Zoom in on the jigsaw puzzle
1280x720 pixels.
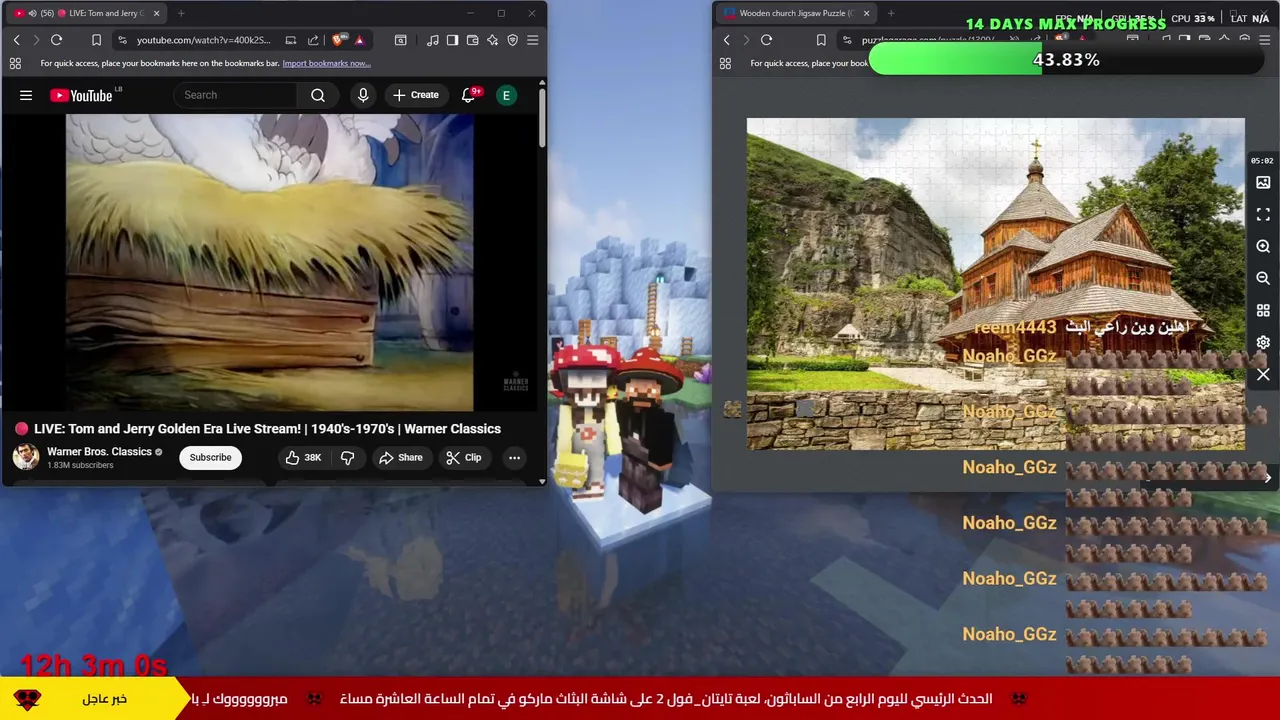tap(1263, 246)
